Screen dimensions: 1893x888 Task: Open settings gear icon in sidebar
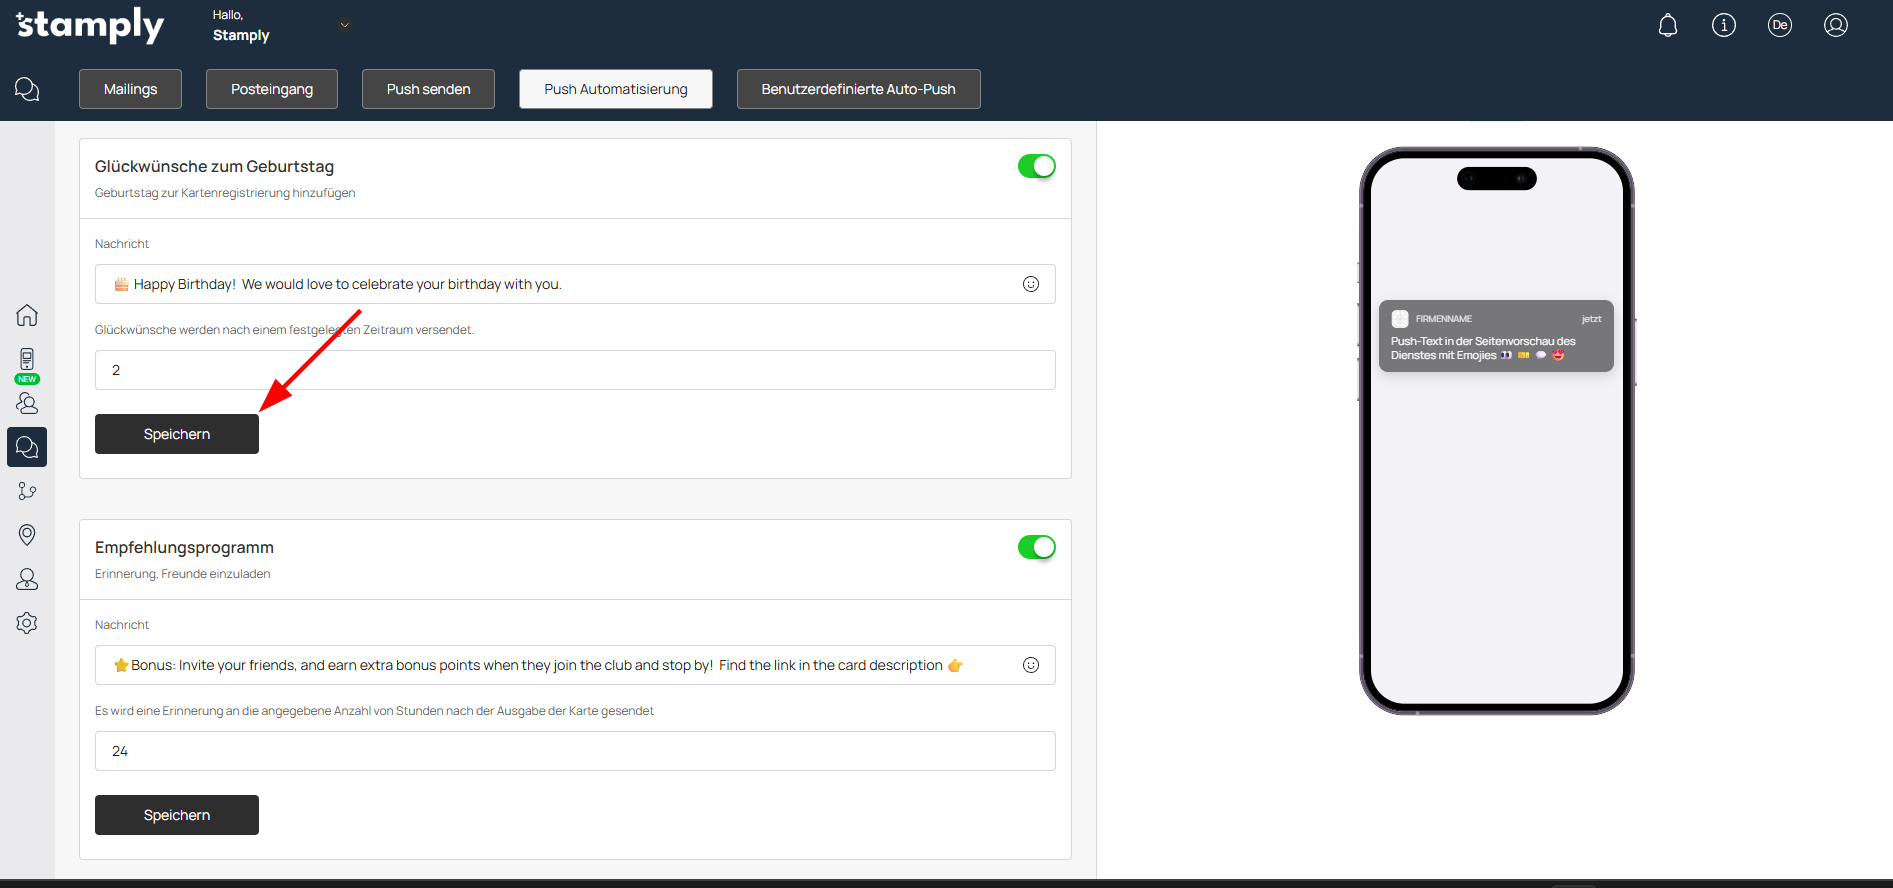click(x=27, y=623)
